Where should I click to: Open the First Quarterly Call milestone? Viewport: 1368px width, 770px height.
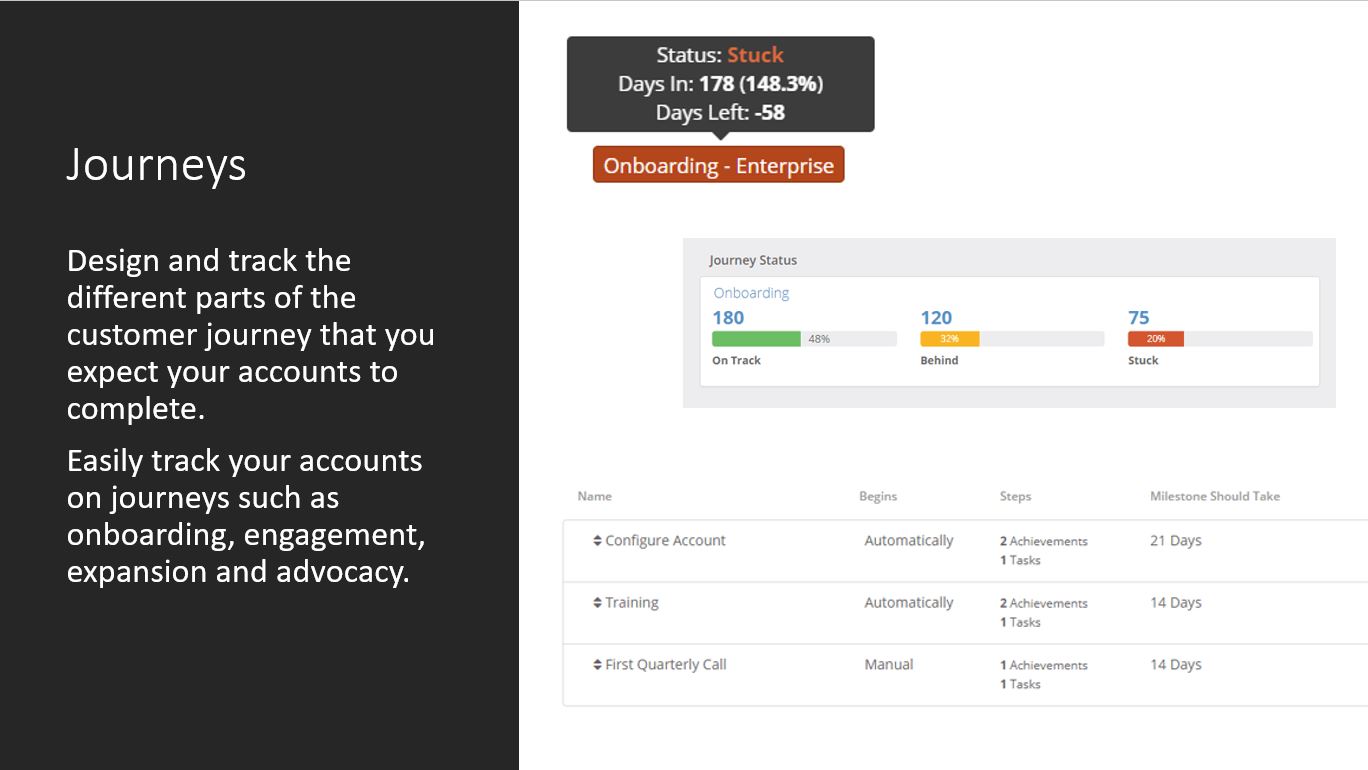(x=965, y=675)
